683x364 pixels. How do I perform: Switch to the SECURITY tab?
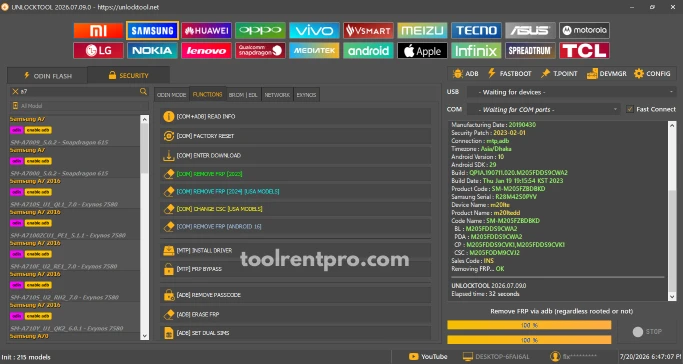click(128, 75)
